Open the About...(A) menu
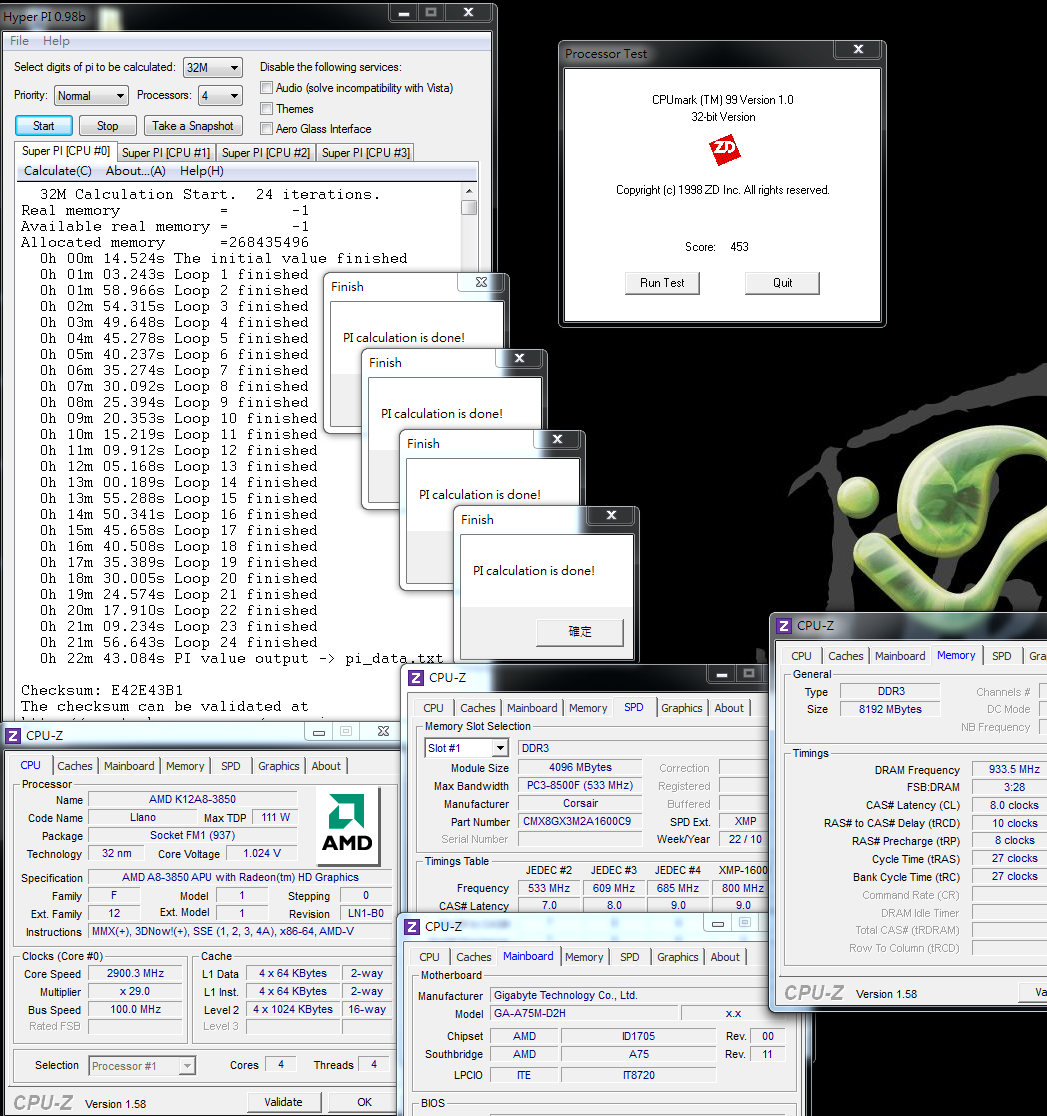The height and width of the screenshot is (1116, 1047). tap(135, 171)
